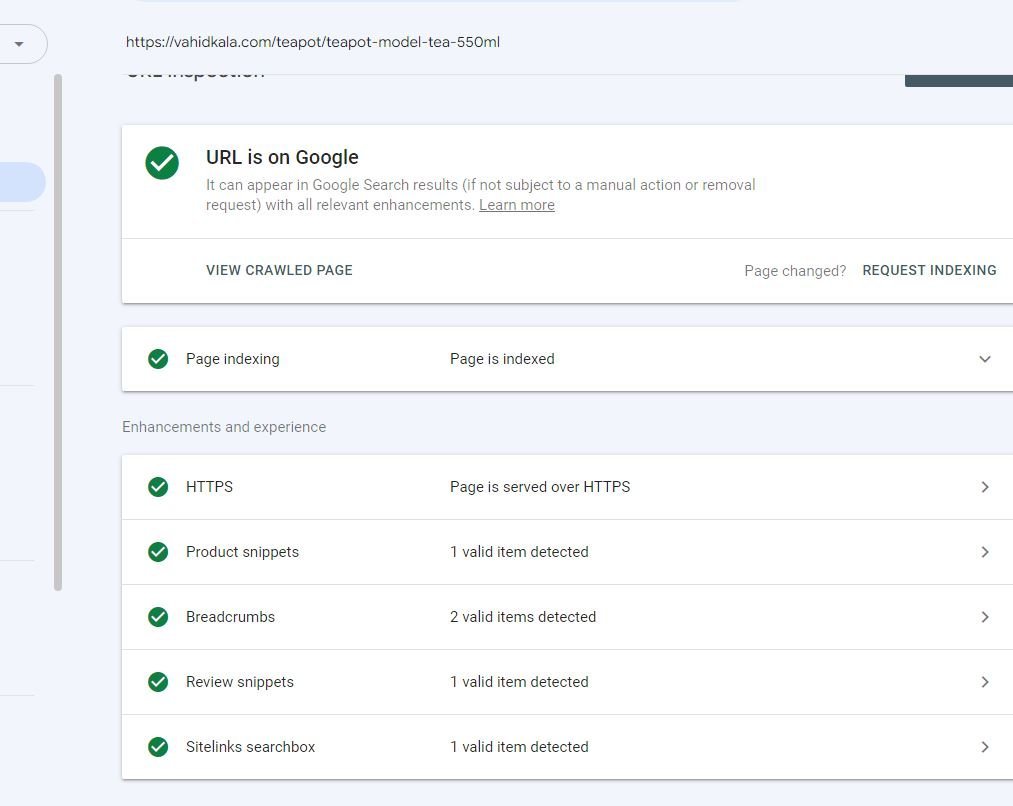Open the property selector dropdown arrow
The height and width of the screenshot is (806, 1013).
click(19, 44)
